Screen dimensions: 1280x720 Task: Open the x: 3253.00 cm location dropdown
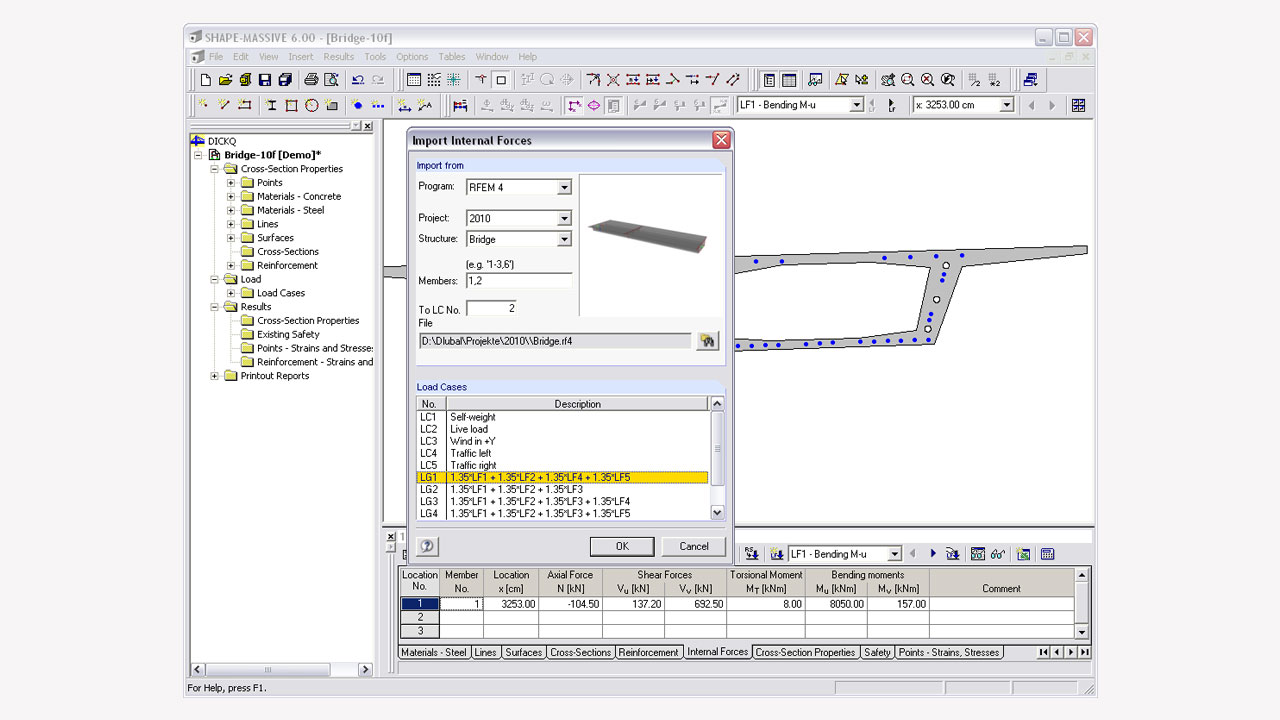coord(1006,105)
